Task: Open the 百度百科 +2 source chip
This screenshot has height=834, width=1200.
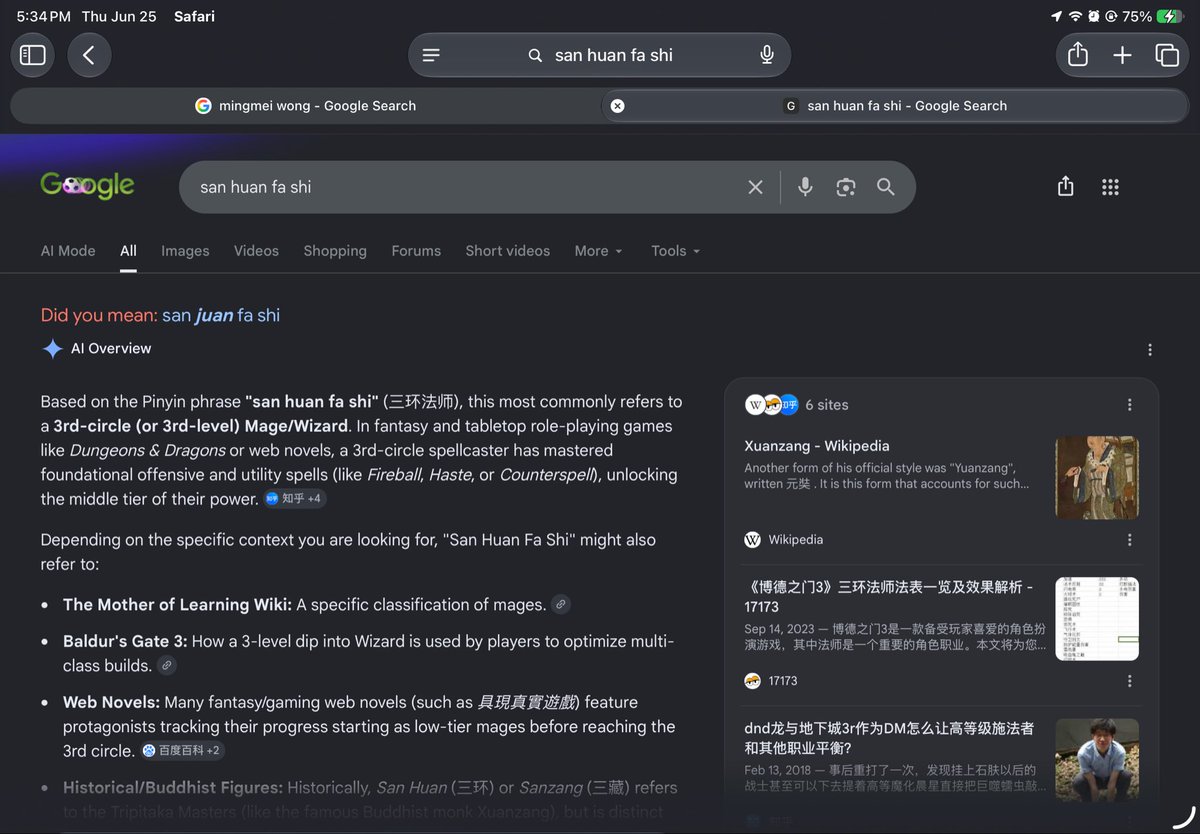Action: pyautogui.click(x=182, y=750)
